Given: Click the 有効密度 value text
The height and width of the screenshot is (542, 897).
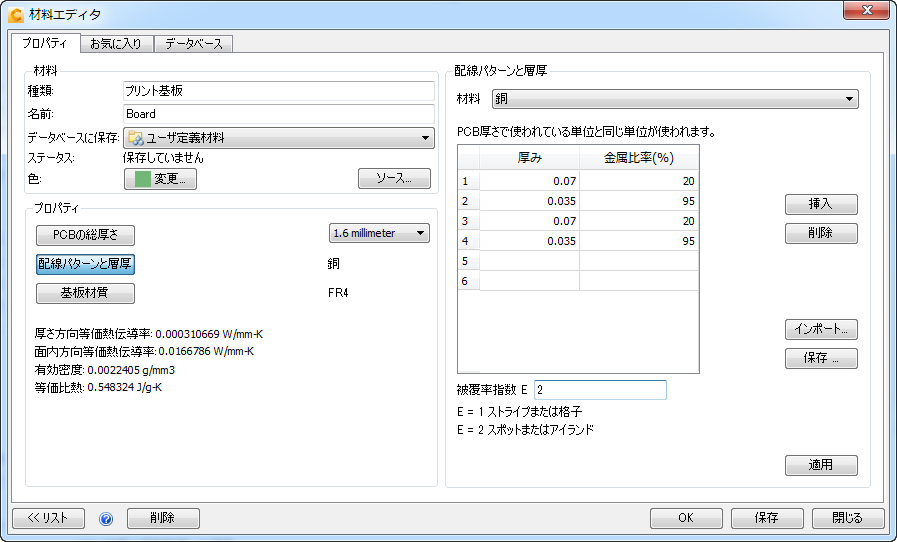Looking at the screenshot, I should click(131, 370).
